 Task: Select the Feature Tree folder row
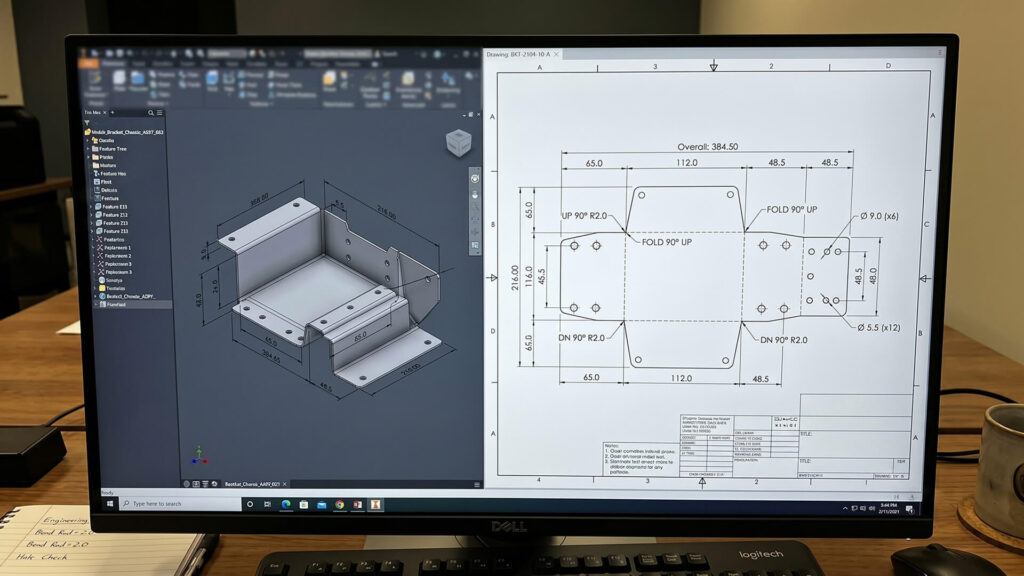point(108,149)
